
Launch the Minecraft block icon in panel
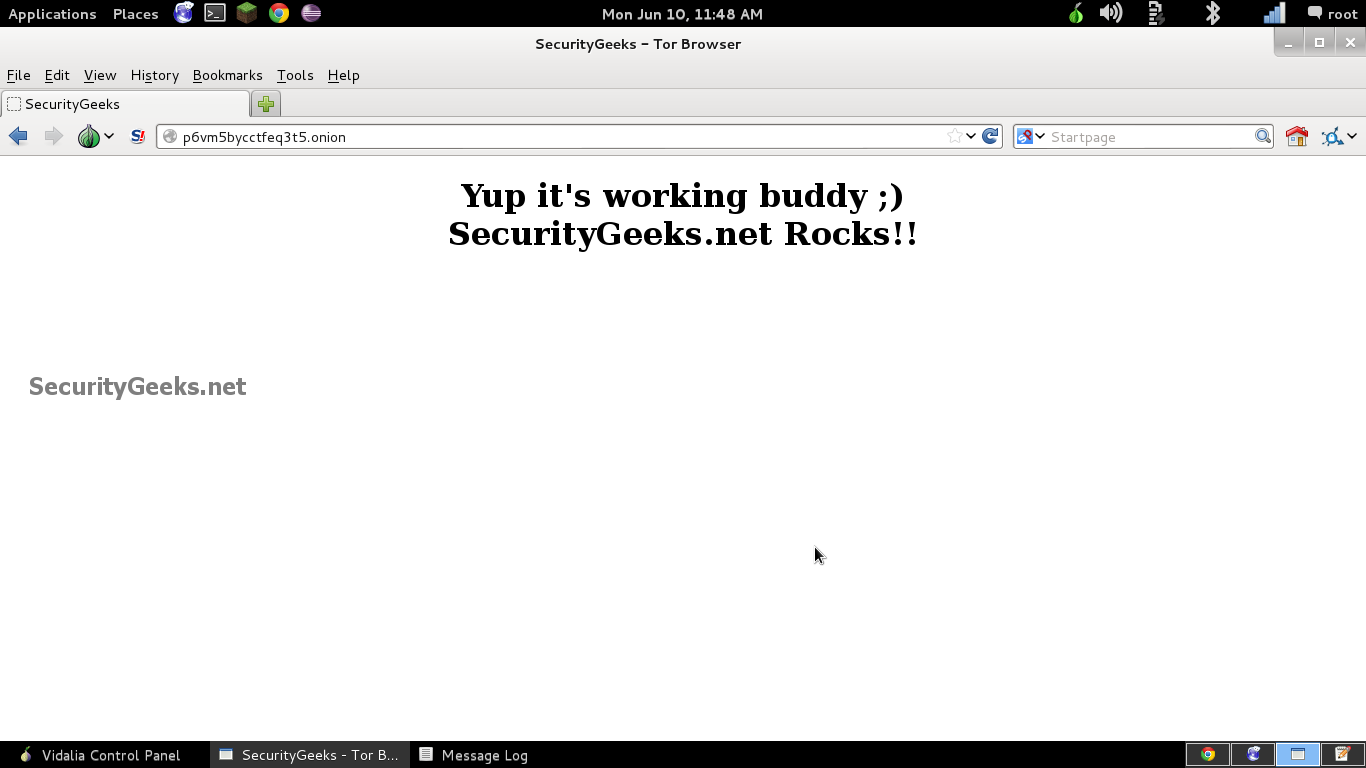click(247, 13)
